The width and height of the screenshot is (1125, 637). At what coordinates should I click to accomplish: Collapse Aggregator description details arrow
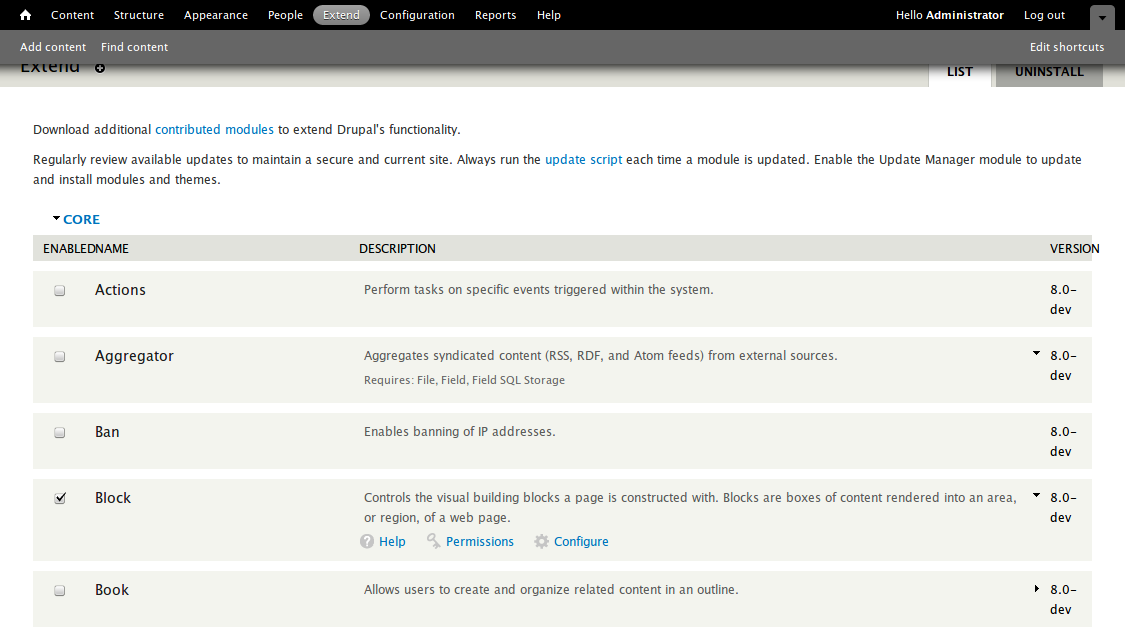point(1036,353)
